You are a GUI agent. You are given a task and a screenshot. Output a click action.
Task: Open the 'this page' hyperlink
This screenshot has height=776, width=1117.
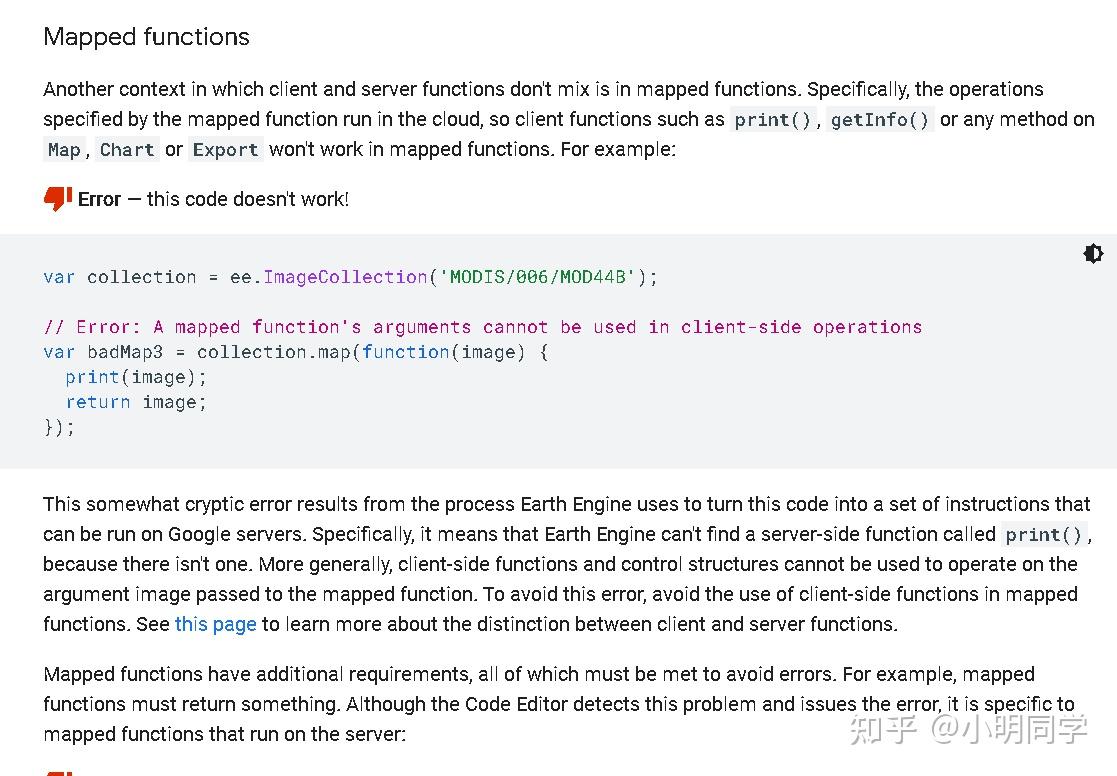[x=215, y=624]
